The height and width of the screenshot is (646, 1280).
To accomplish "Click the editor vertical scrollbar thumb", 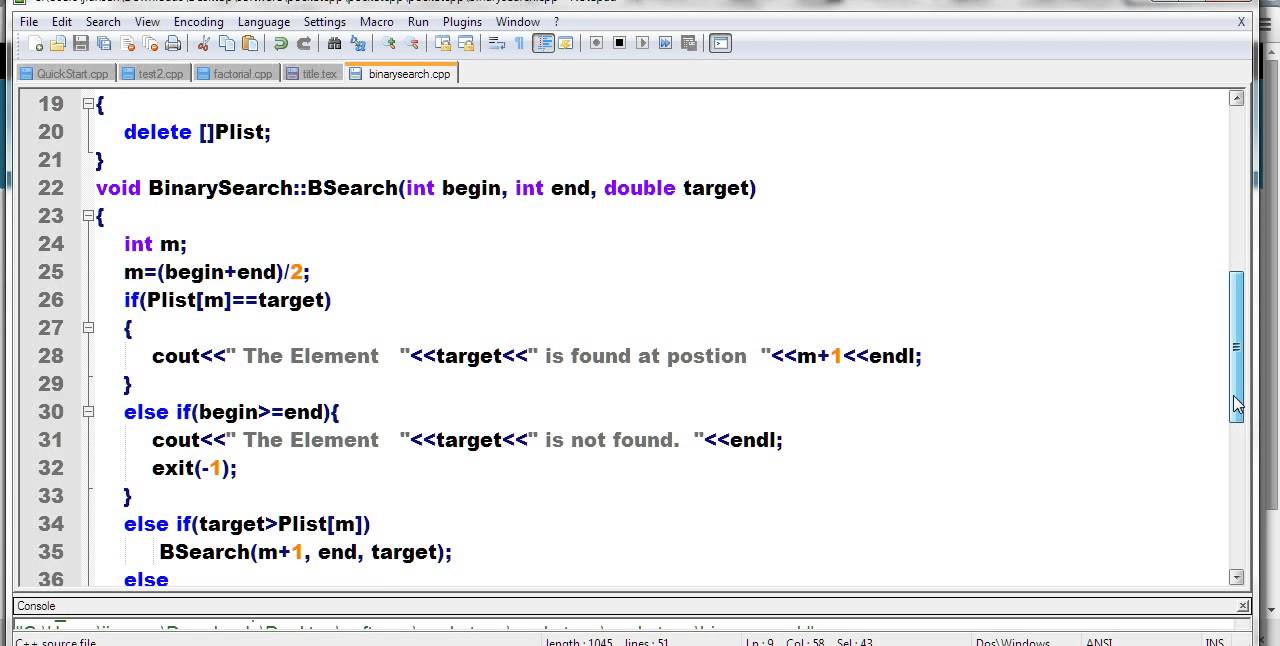I will pyautogui.click(x=1237, y=346).
